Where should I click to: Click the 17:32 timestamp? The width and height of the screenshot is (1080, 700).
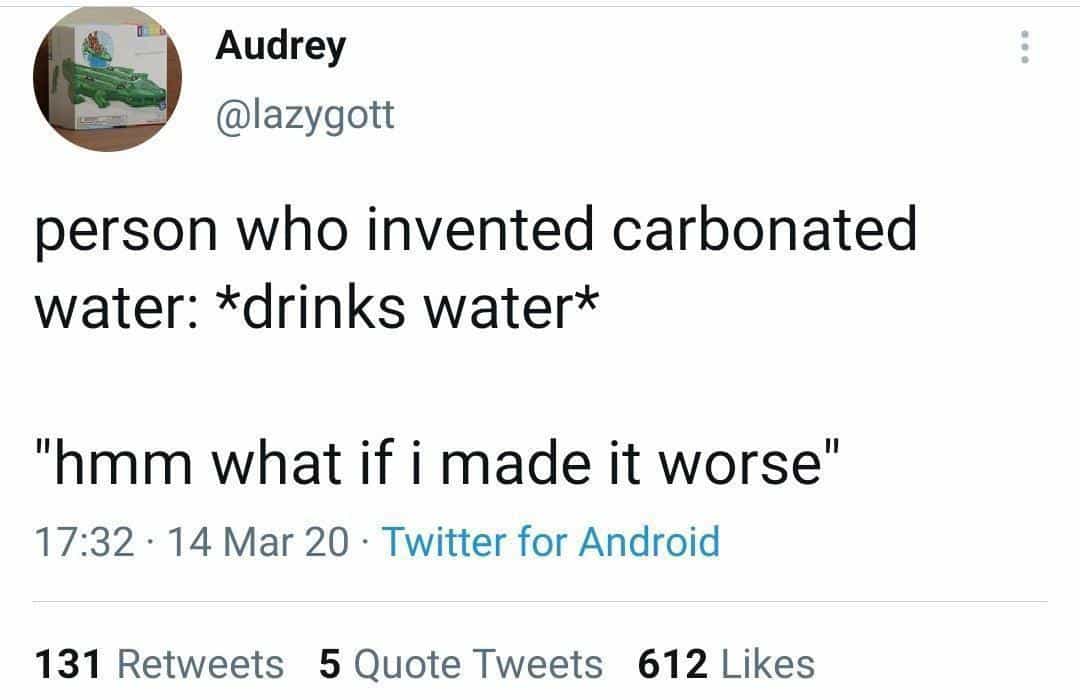[x=84, y=542]
